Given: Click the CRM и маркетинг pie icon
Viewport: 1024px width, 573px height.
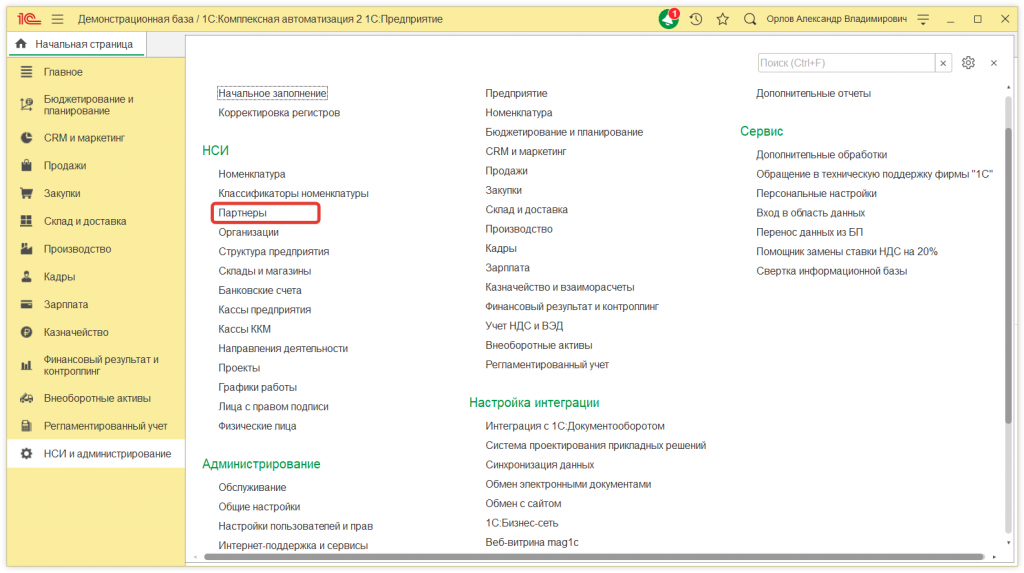Looking at the screenshot, I should [x=27, y=138].
